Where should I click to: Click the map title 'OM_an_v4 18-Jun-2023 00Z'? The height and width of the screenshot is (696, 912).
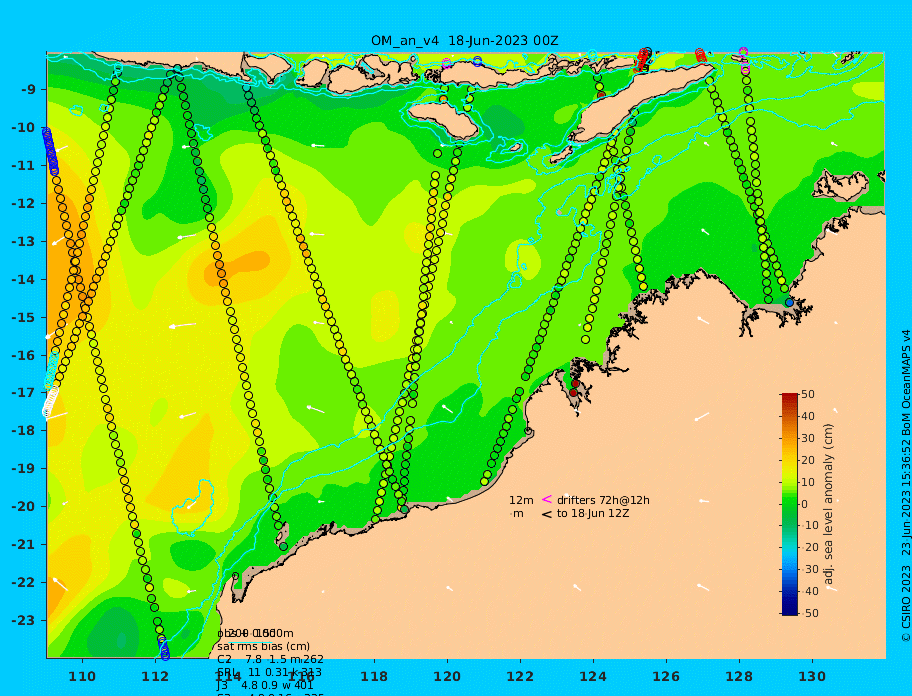click(465, 41)
